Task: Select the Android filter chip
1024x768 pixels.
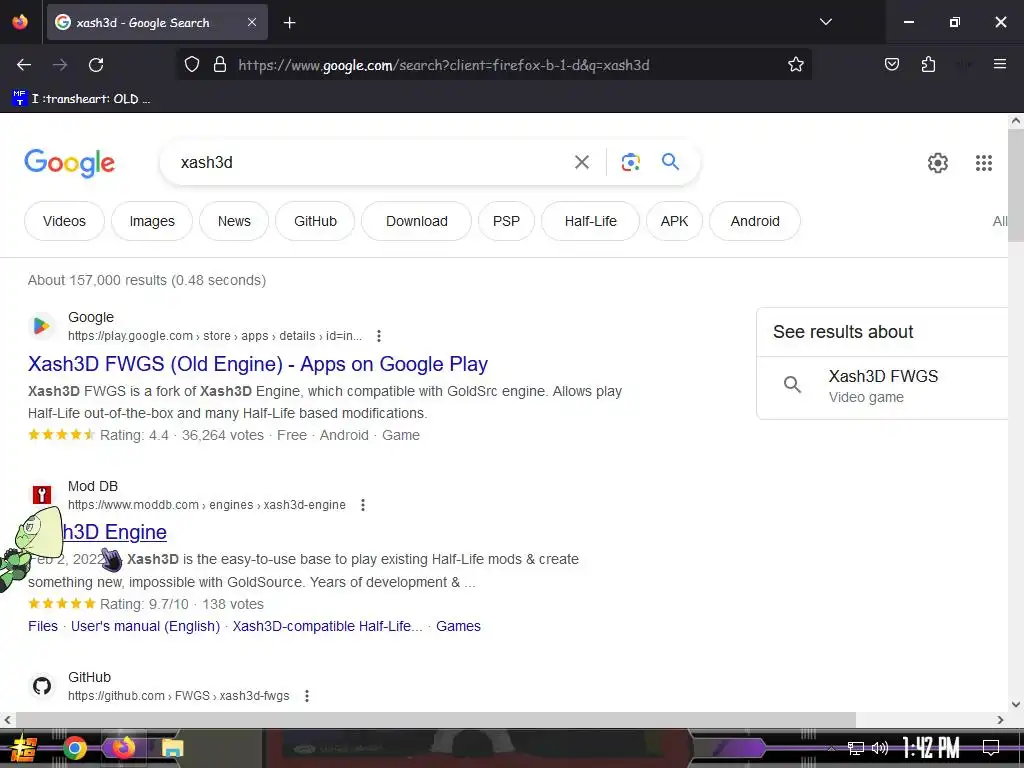Action: (755, 221)
